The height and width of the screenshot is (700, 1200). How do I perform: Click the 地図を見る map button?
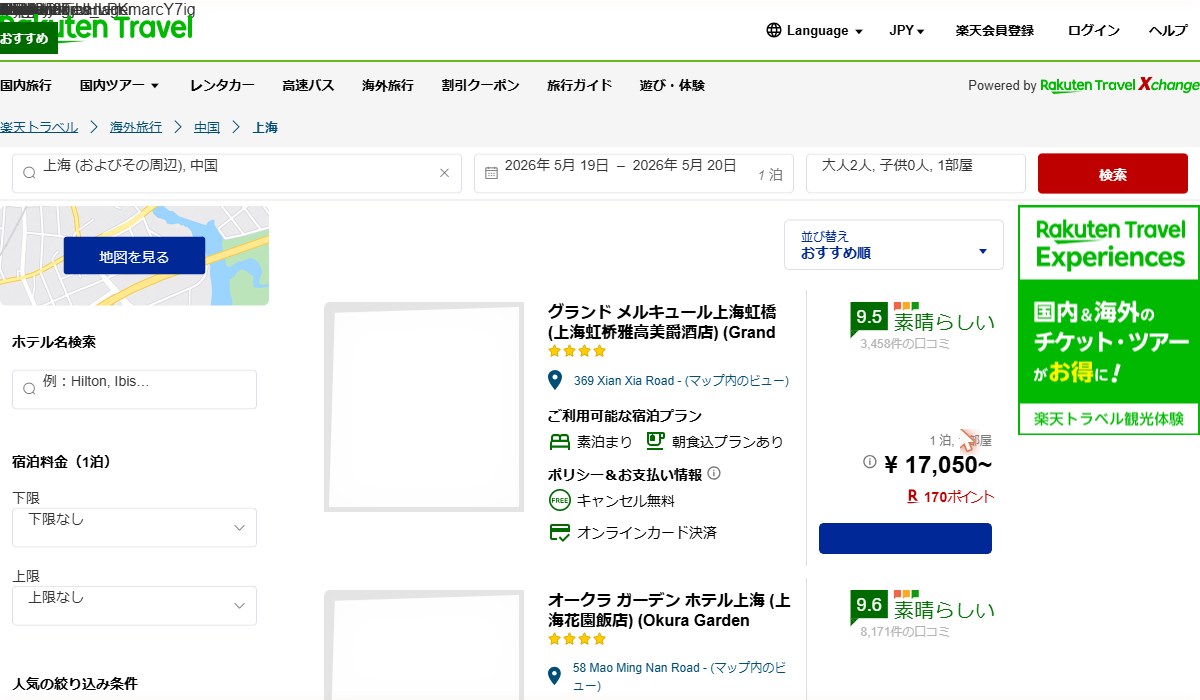pyautogui.click(x=134, y=256)
